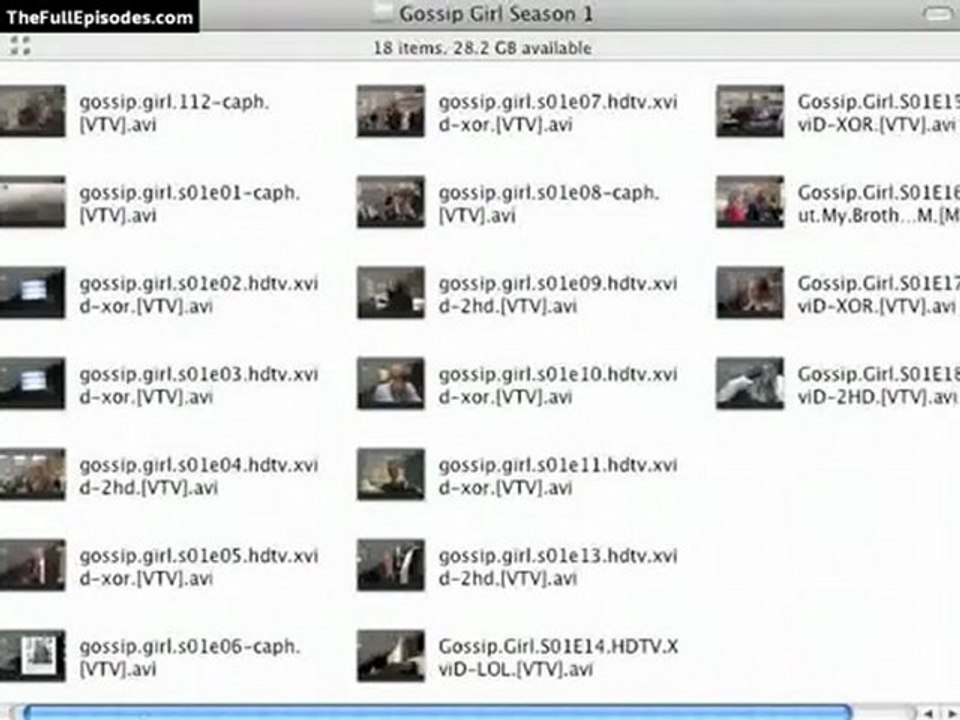This screenshot has width=960, height=720.
Task: Click file name gossip.girl.112-caph.[VTV].avi
Action: click(174, 113)
